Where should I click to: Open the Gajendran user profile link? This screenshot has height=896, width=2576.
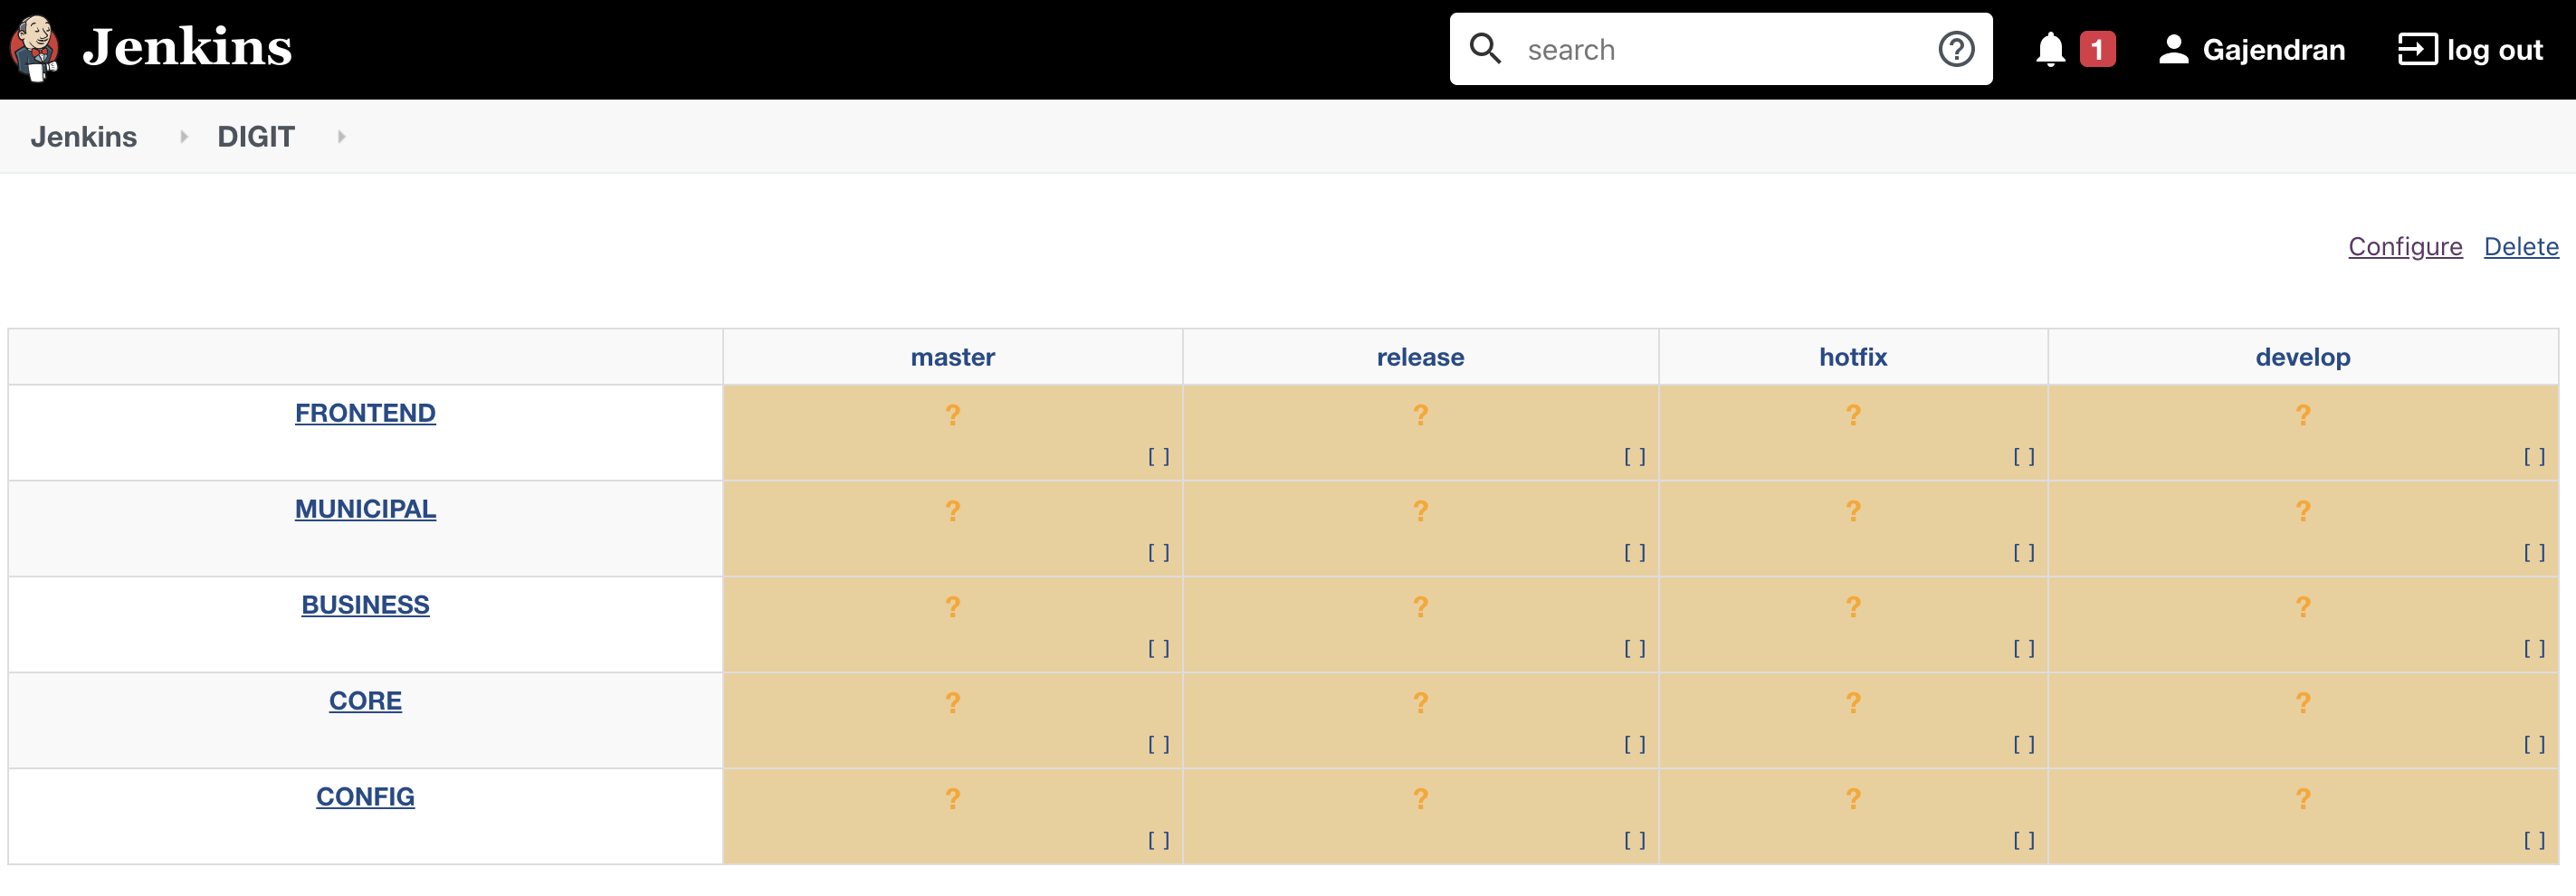2273,50
